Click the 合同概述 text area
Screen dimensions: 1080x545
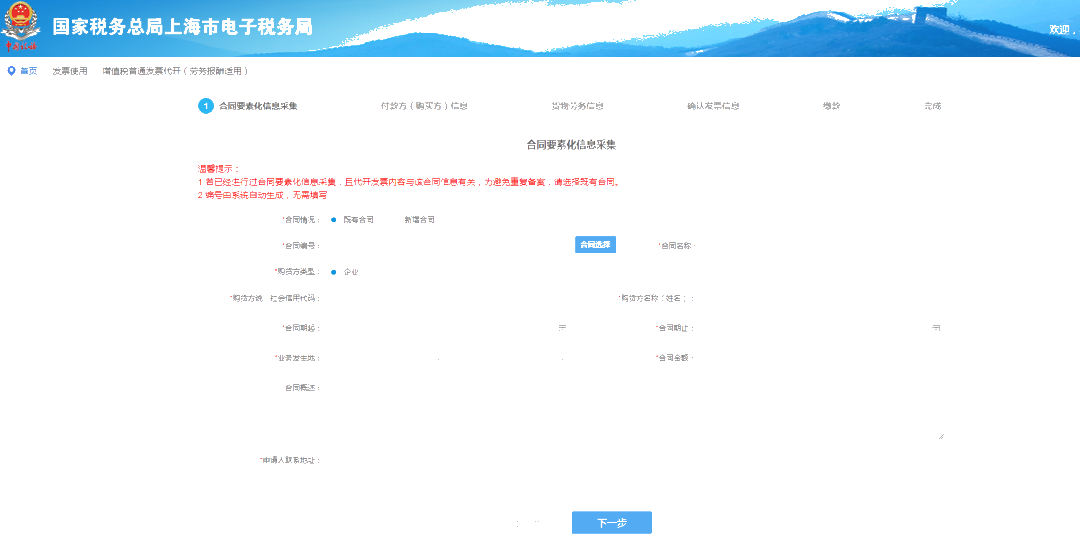tap(634, 411)
